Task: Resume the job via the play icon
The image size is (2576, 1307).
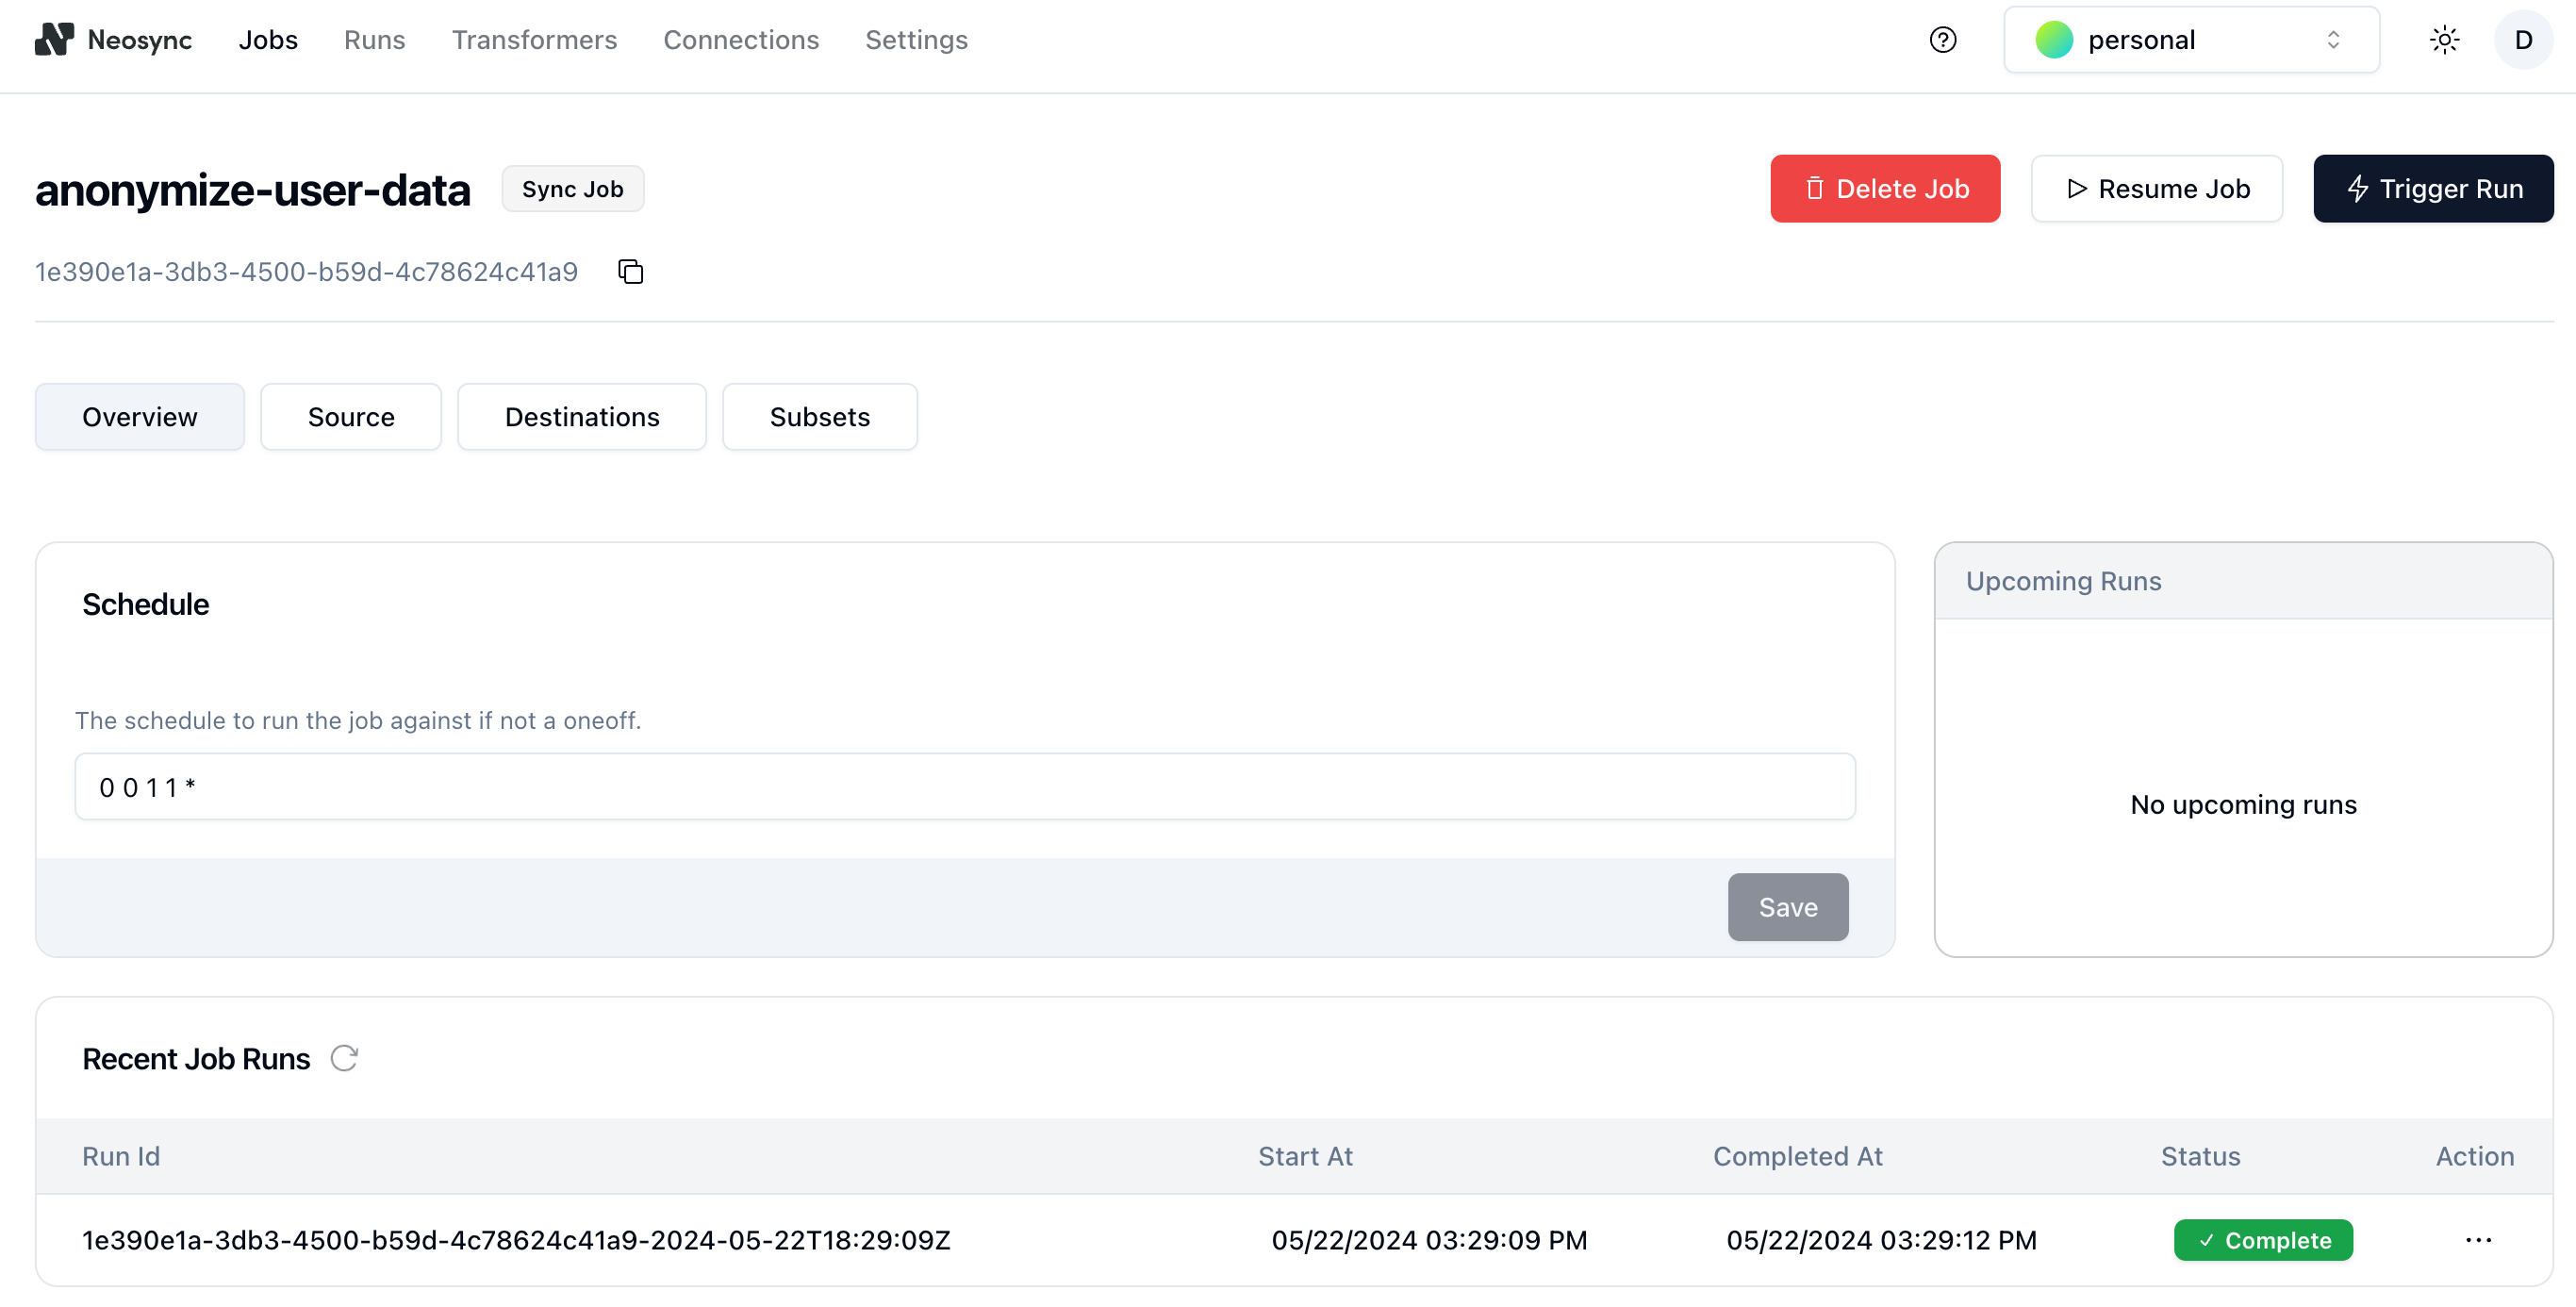Action: pos(2078,188)
